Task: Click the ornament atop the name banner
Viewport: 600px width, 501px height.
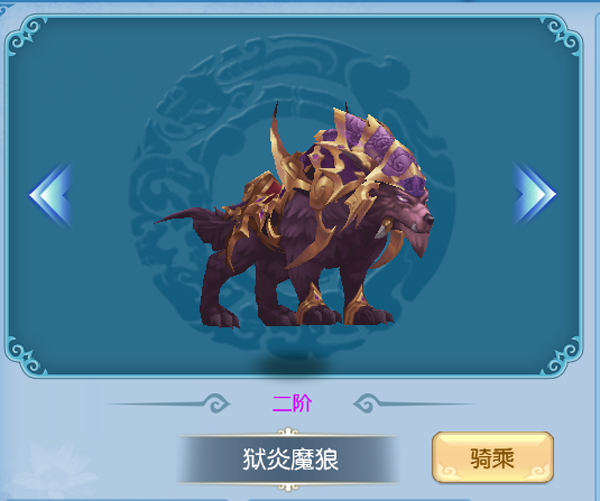Action: [288, 432]
